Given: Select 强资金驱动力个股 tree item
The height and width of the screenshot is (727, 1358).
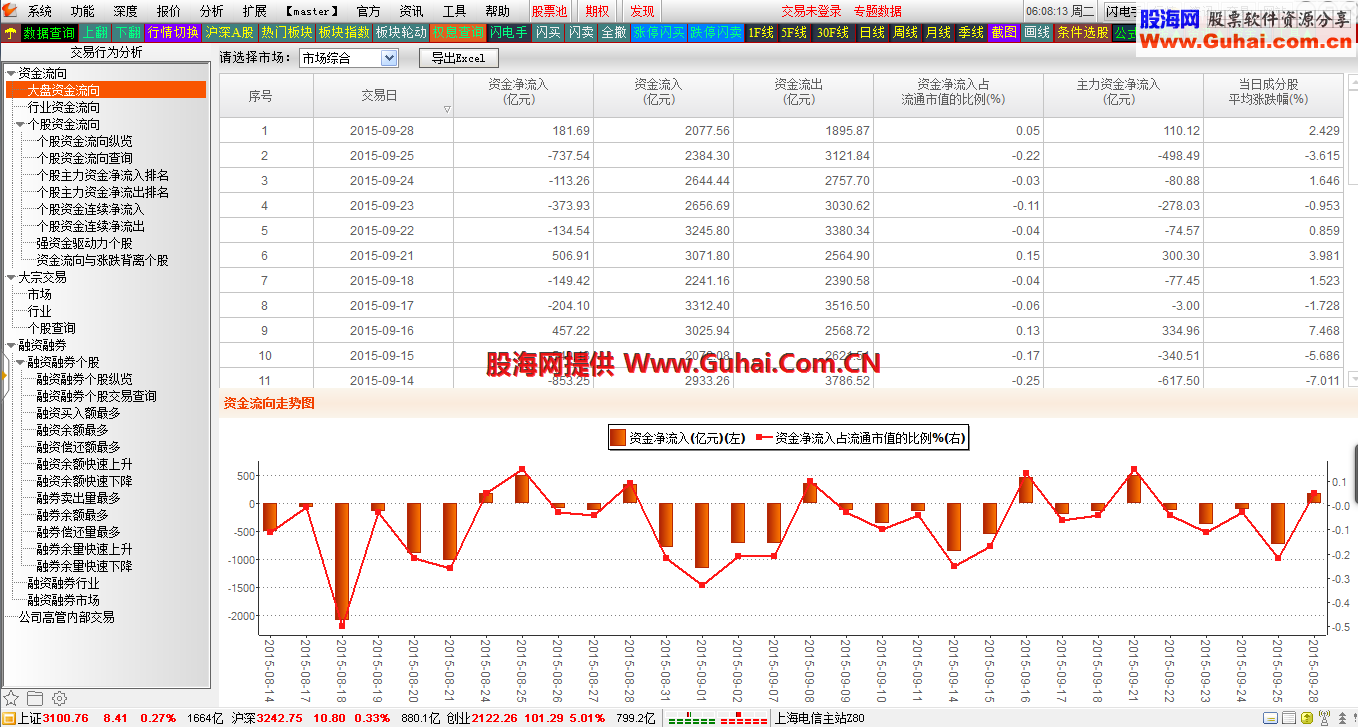Looking at the screenshot, I should click(x=84, y=244).
